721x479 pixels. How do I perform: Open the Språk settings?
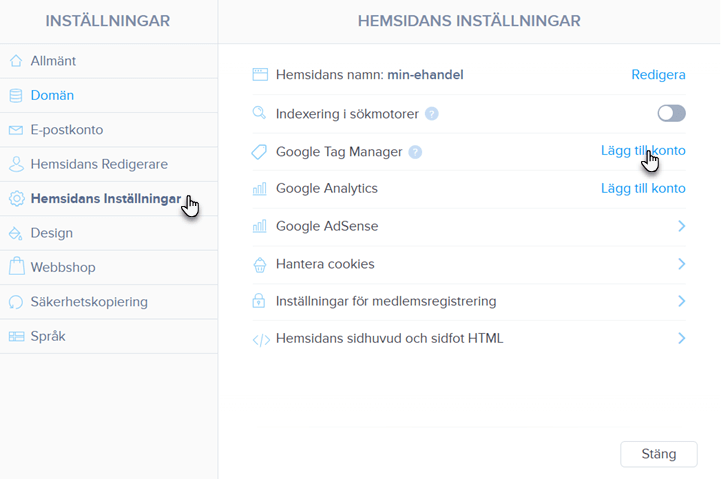[x=109, y=336]
